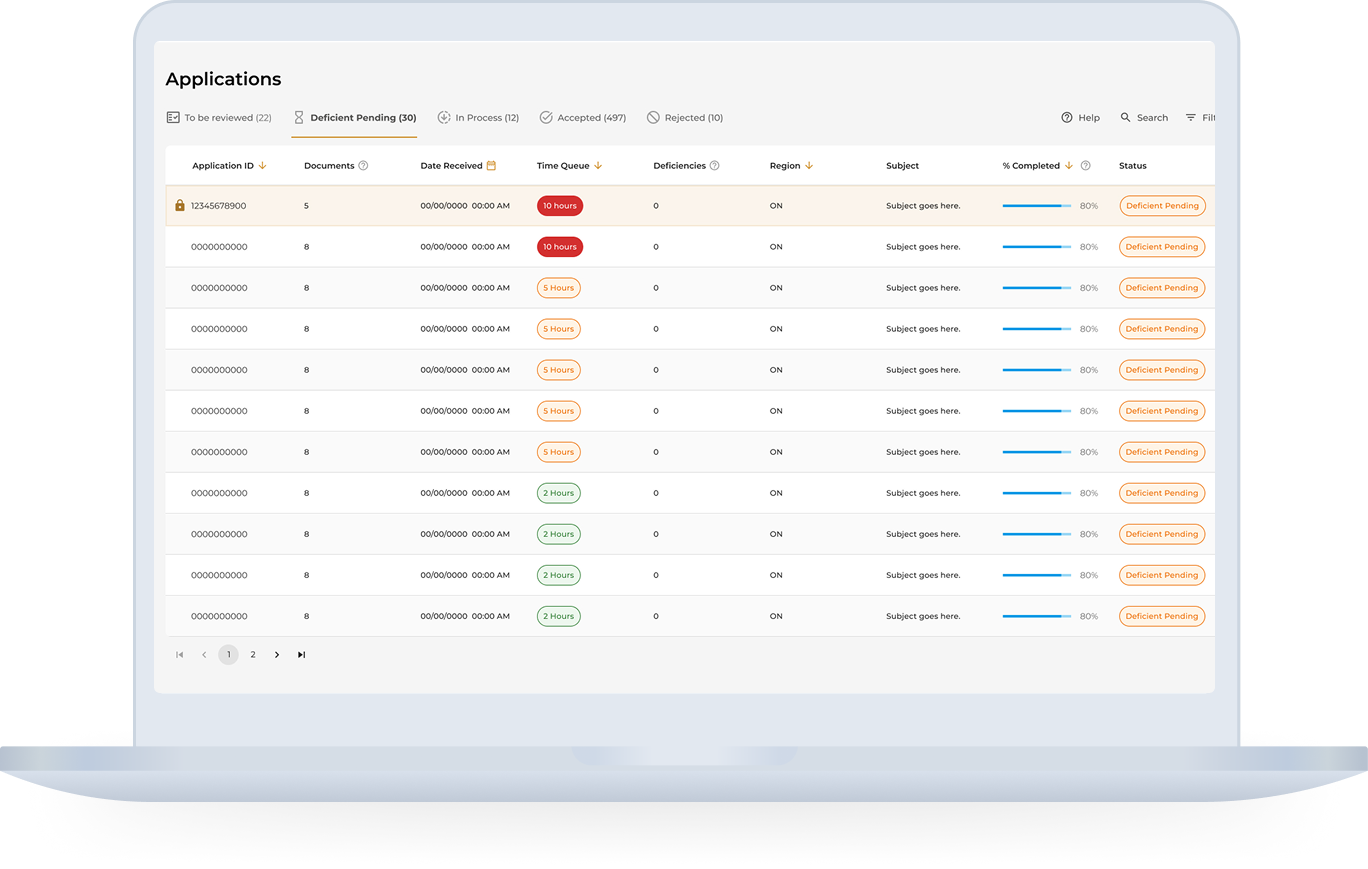
Task: Switch to the Accepted (497) tab
Action: coord(582,118)
